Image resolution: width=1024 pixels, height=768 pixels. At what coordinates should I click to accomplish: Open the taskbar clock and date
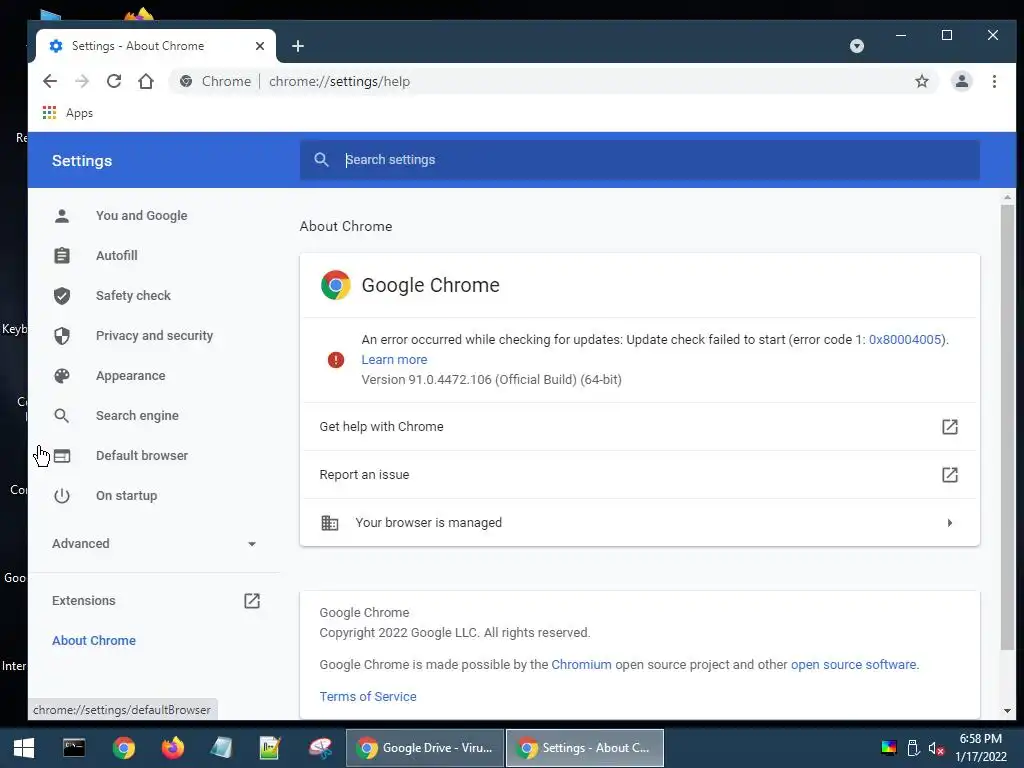(x=980, y=748)
